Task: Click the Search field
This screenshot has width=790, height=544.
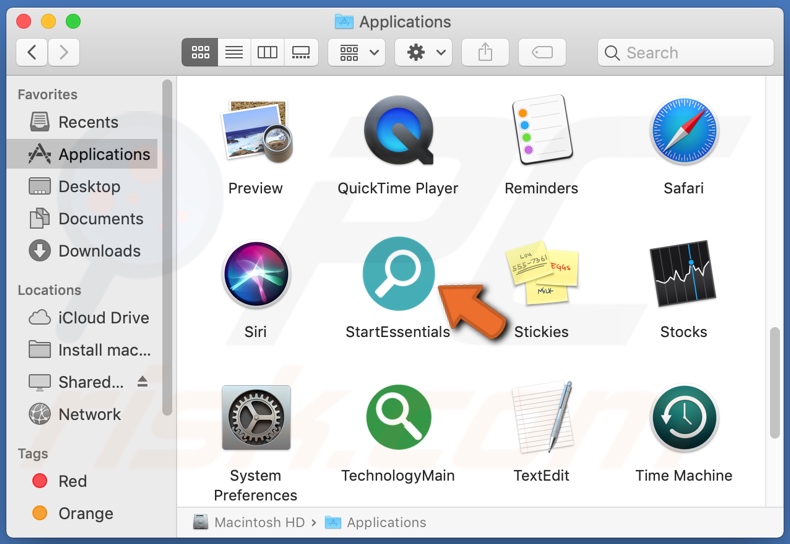Action: point(686,52)
